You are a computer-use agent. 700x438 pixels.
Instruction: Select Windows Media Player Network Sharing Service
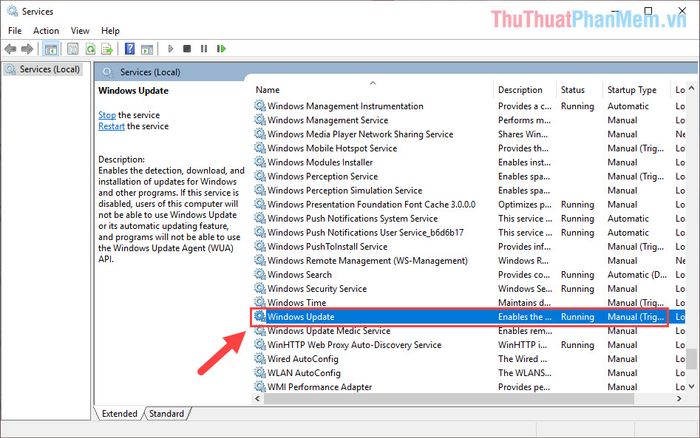click(x=467, y=134)
